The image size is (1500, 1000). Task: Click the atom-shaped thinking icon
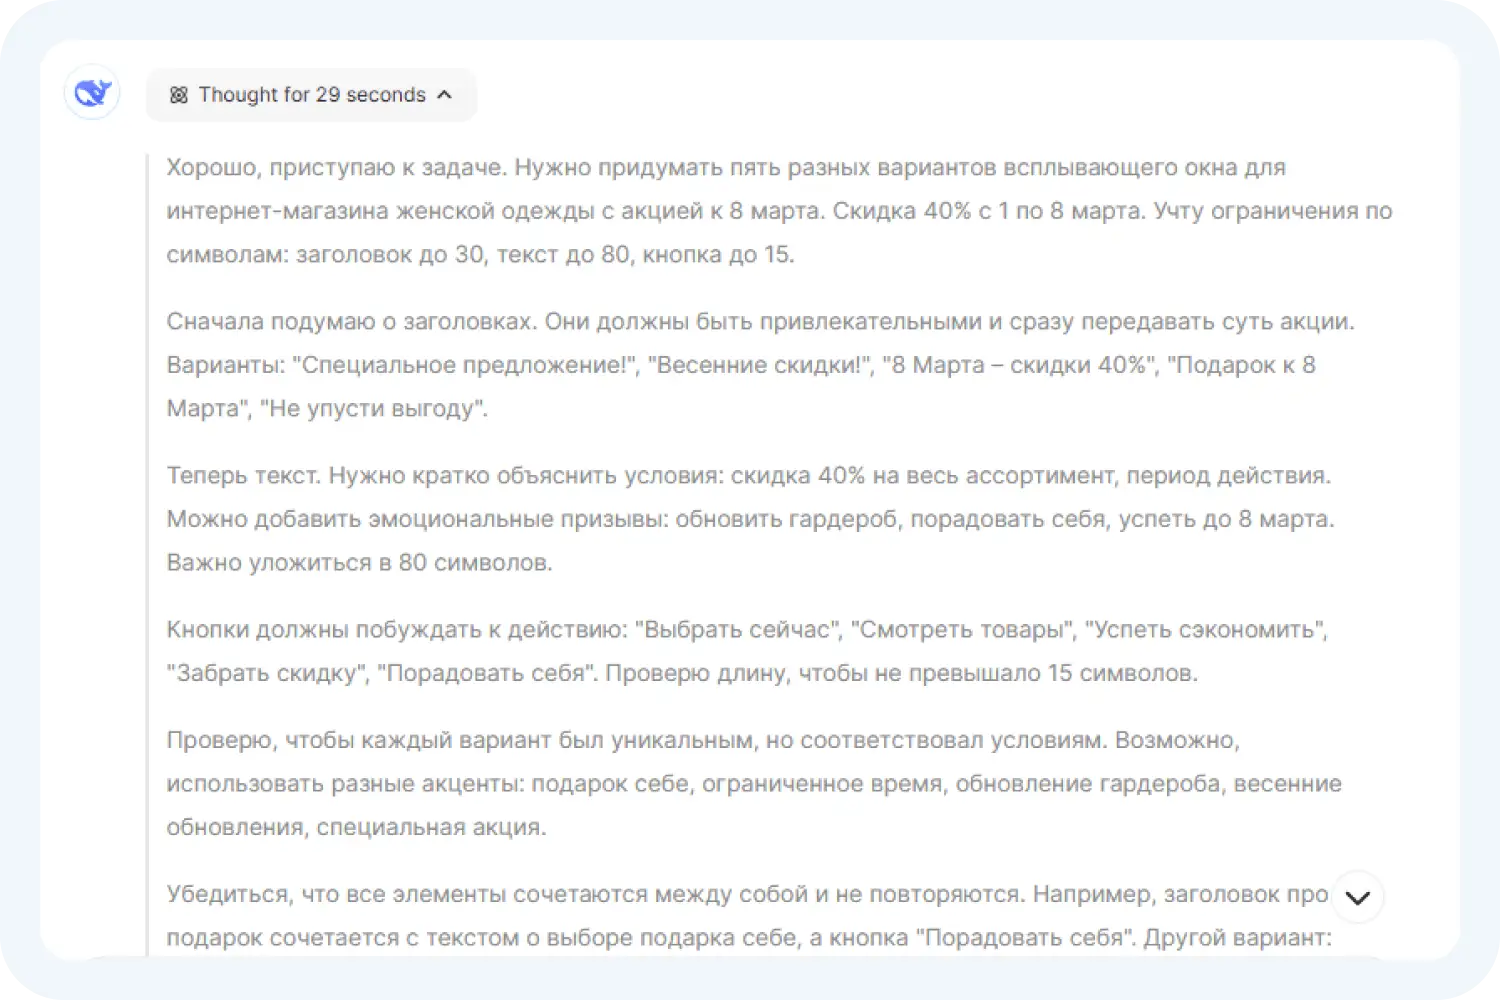(178, 95)
